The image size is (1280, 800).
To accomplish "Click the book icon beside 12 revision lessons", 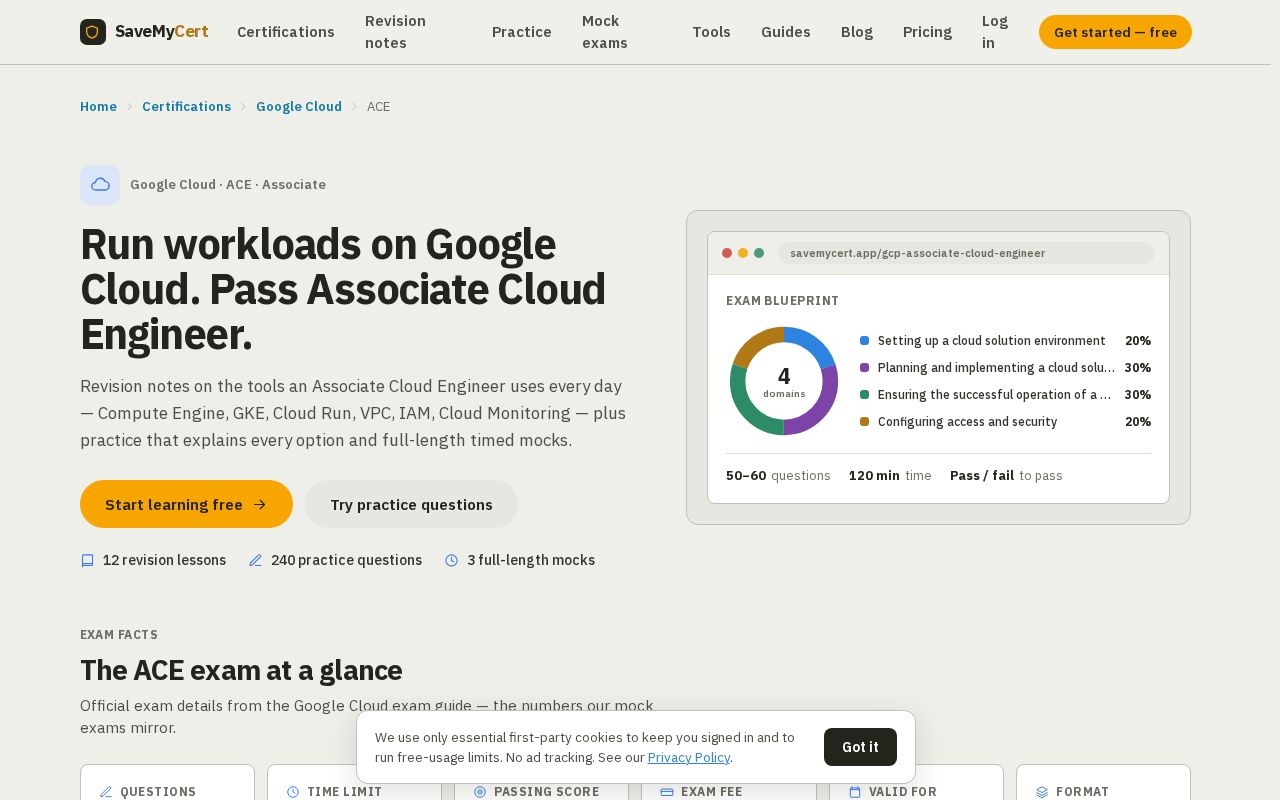I will (87, 561).
